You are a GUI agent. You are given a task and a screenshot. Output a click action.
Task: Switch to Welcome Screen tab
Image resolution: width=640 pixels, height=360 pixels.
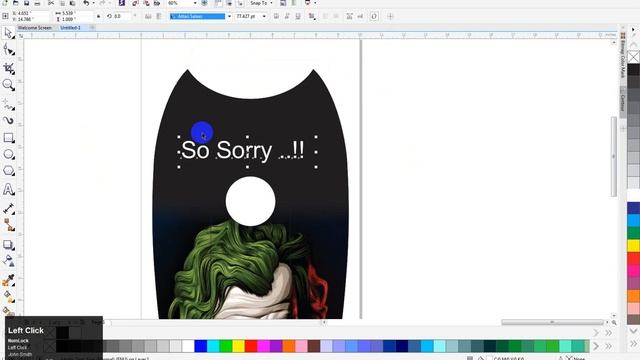tap(35, 28)
